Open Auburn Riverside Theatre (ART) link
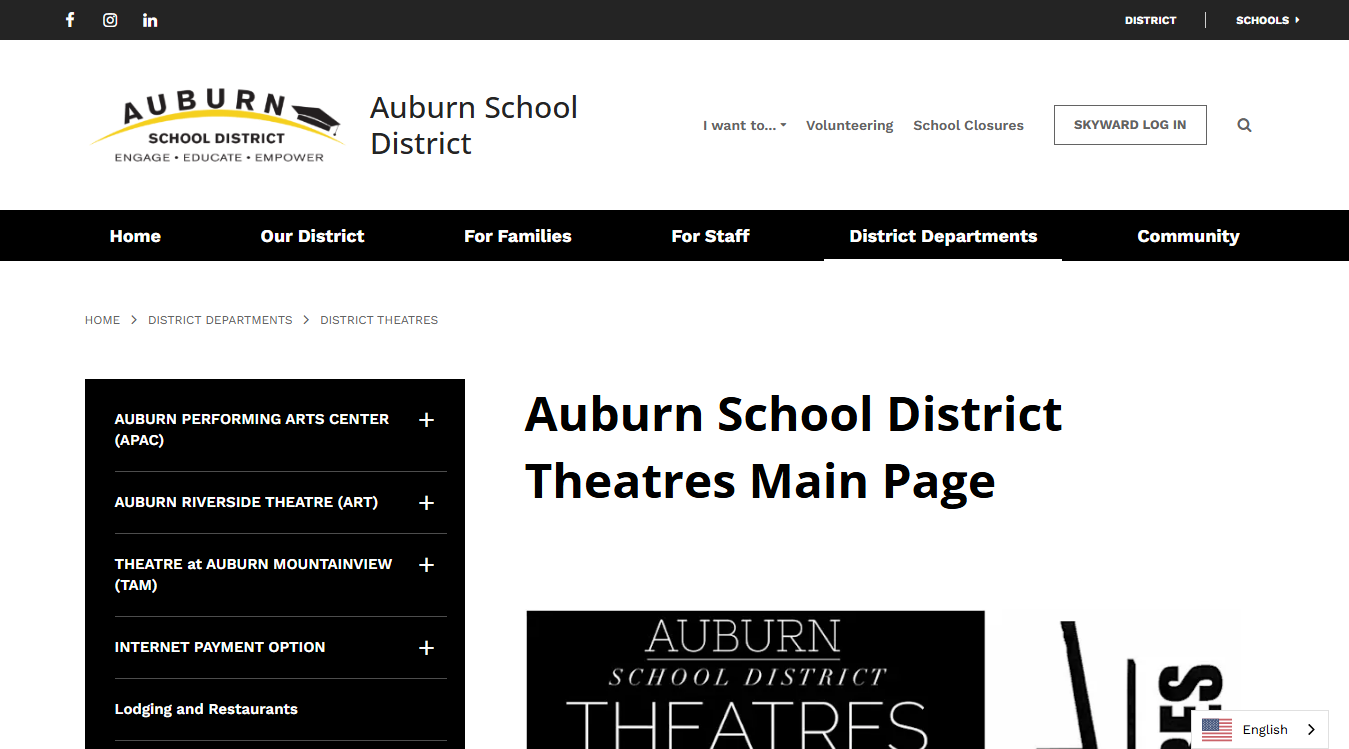 (246, 502)
